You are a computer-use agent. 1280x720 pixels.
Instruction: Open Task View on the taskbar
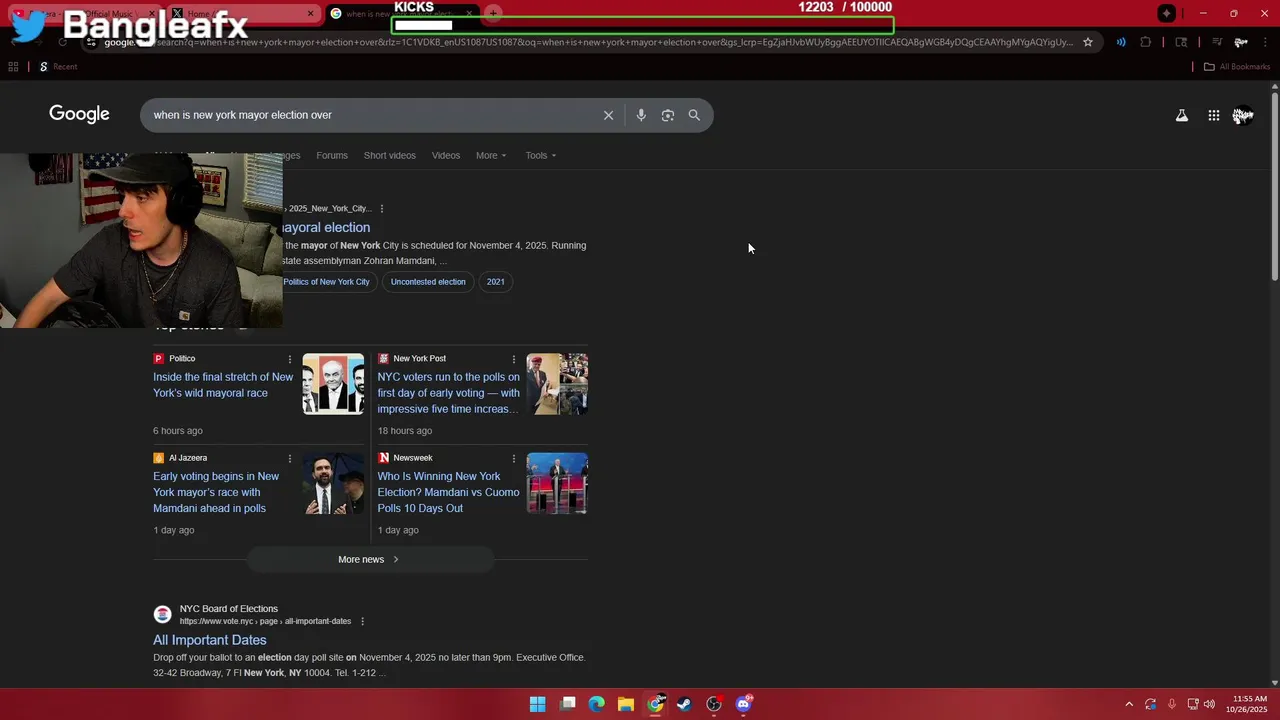[567, 704]
